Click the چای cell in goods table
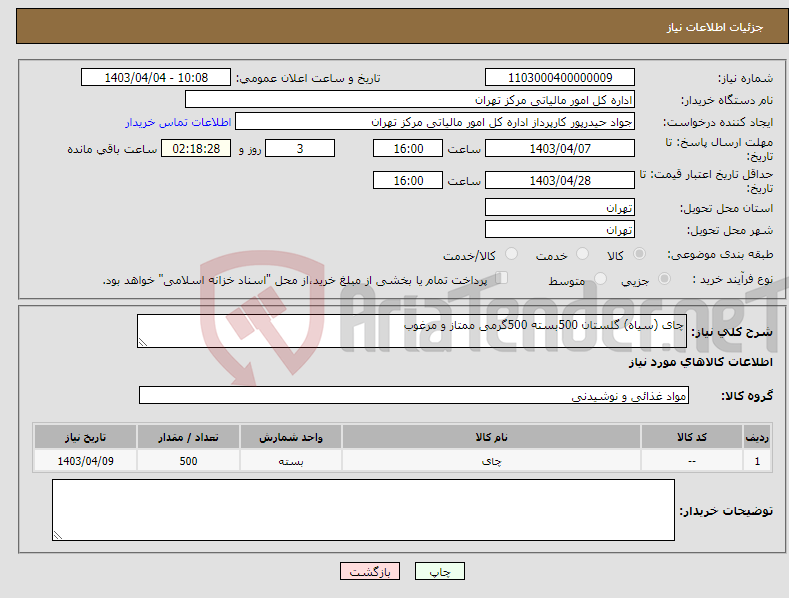 coord(491,461)
